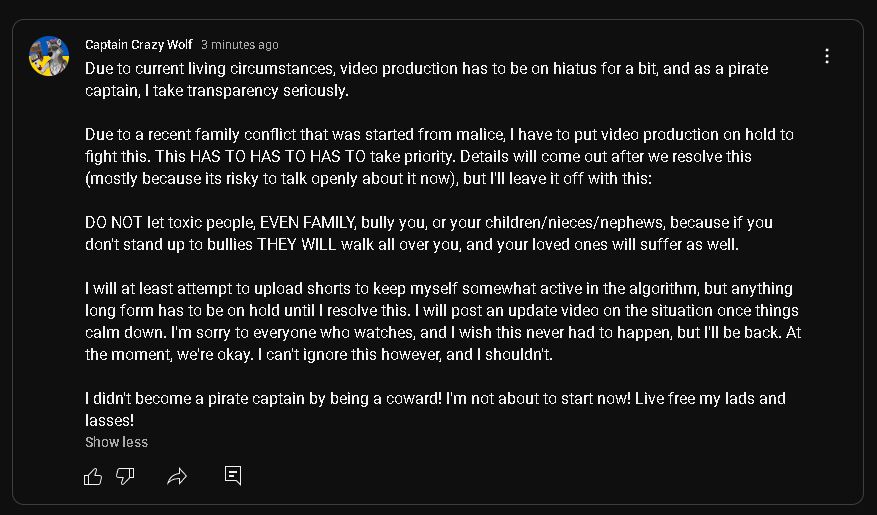Click phrase 'I take transparency seriously'
Screen dimensions: 877x515
[247, 91]
